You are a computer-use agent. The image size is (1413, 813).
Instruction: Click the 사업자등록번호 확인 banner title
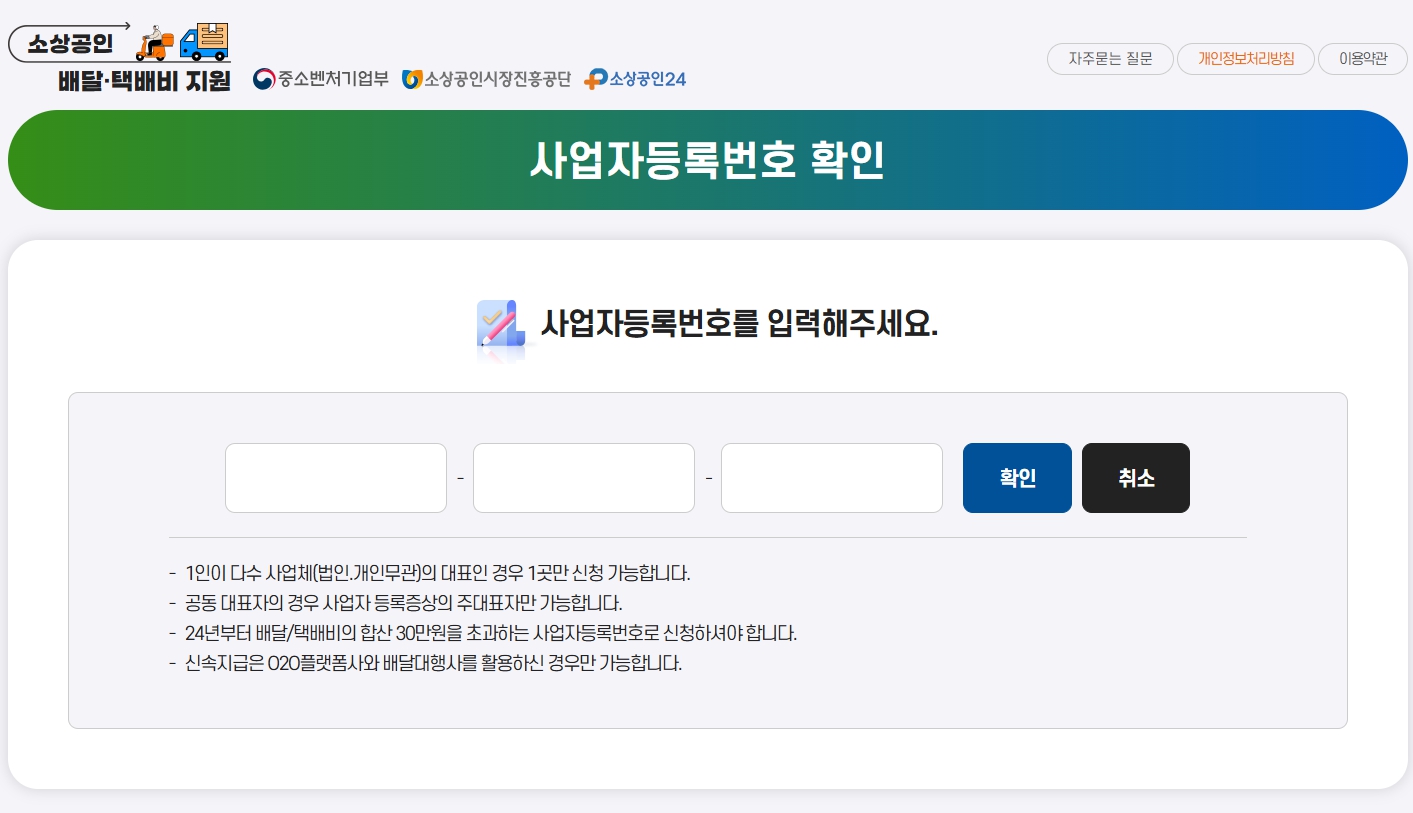point(707,160)
